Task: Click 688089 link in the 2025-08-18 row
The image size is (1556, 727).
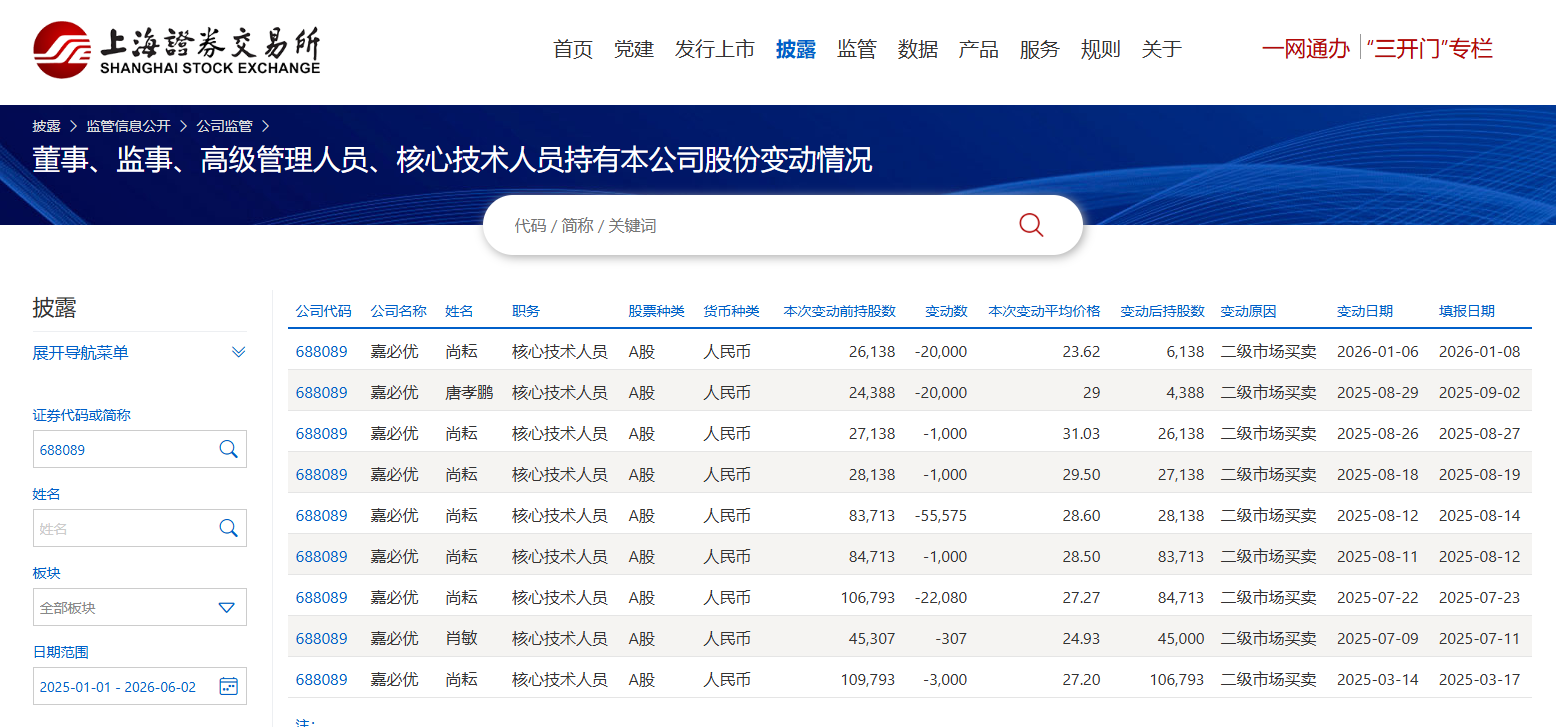Action: click(x=322, y=474)
